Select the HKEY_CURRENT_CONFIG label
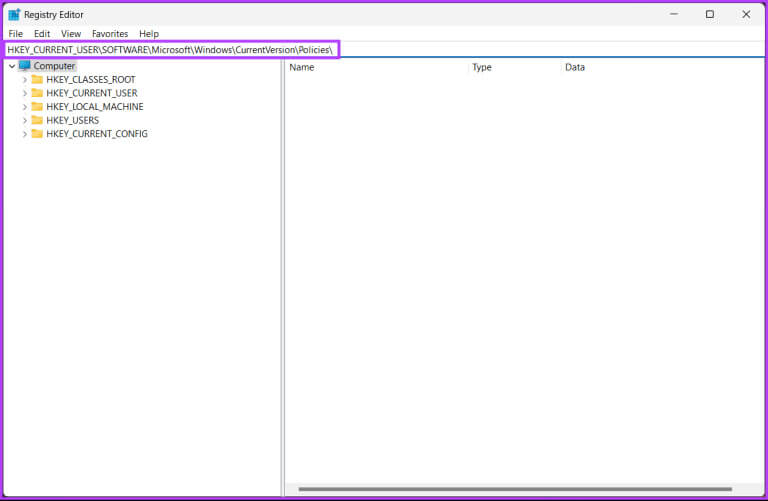This screenshot has width=768, height=501. click(96, 134)
